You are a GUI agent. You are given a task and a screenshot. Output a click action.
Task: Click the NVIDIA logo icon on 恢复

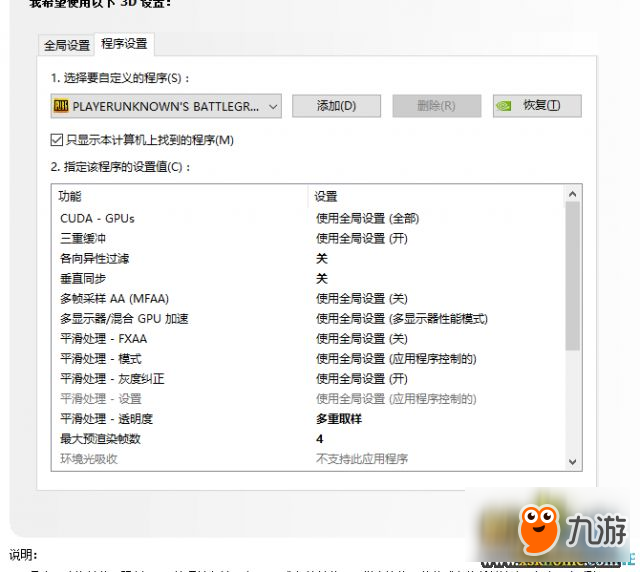coord(504,106)
